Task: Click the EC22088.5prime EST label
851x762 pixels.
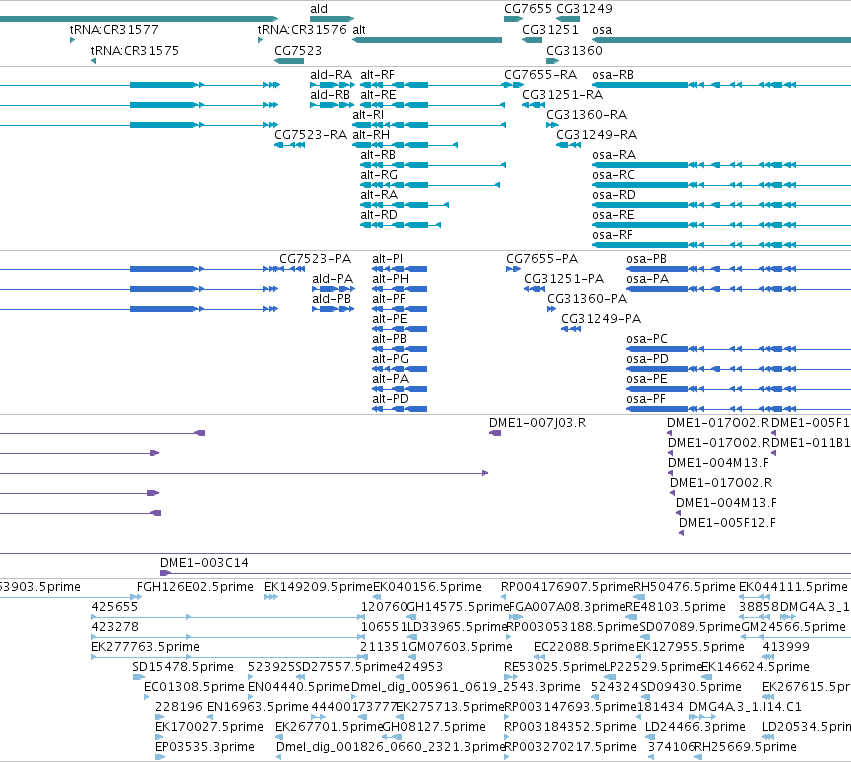Action: [584, 647]
